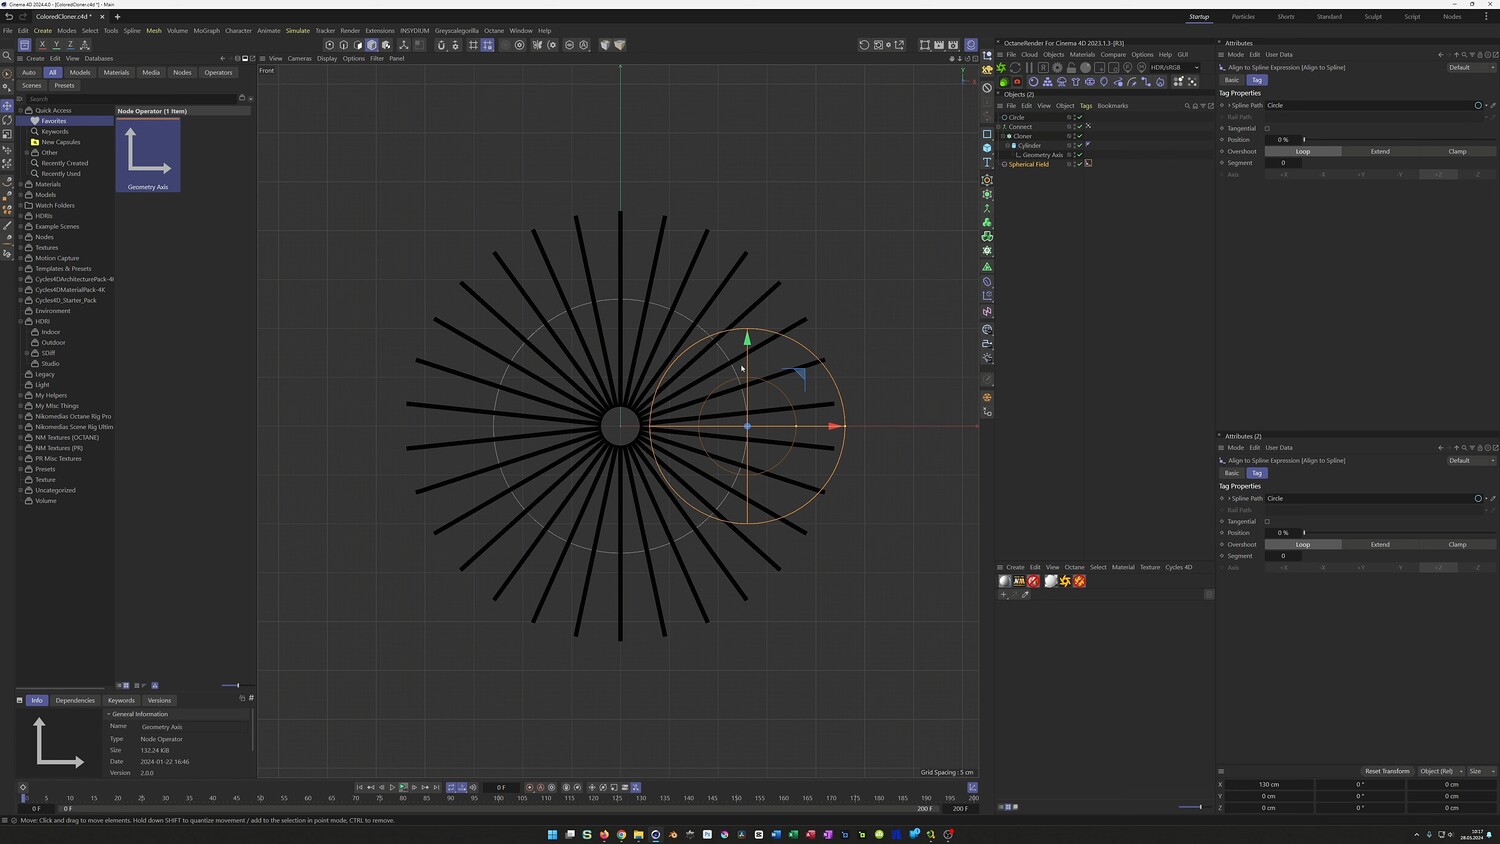Image resolution: width=1500 pixels, height=844 pixels.
Task: Expand the Other category in Quick Access
Action: point(27,153)
